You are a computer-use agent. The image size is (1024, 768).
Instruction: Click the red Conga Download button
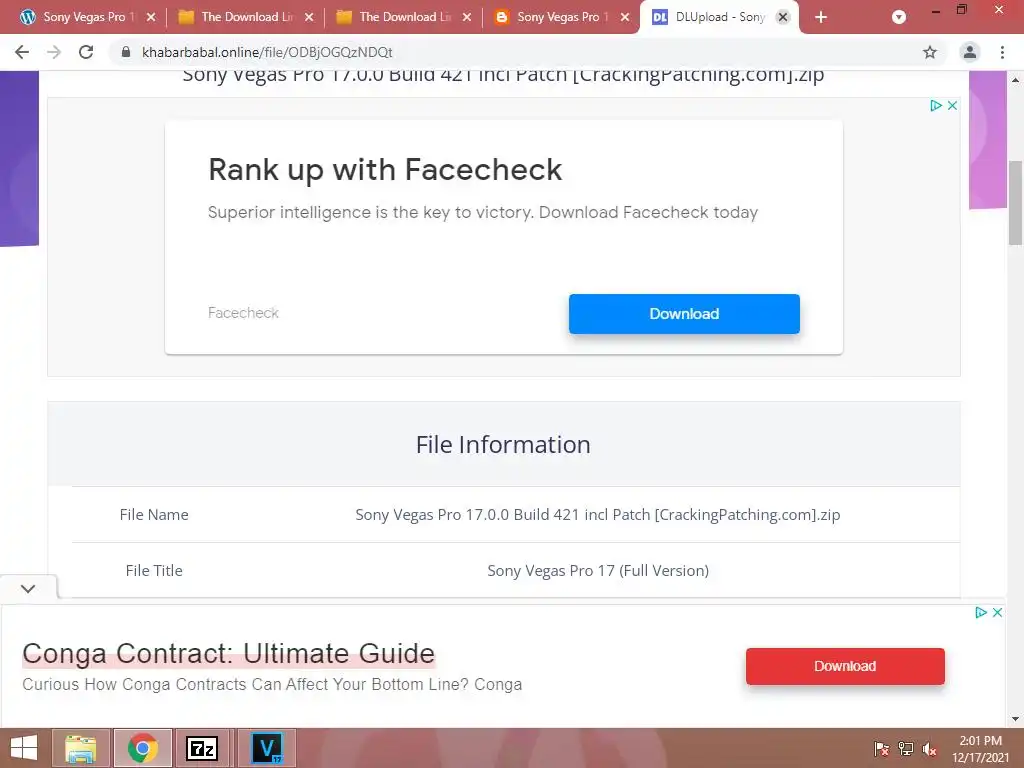point(845,666)
